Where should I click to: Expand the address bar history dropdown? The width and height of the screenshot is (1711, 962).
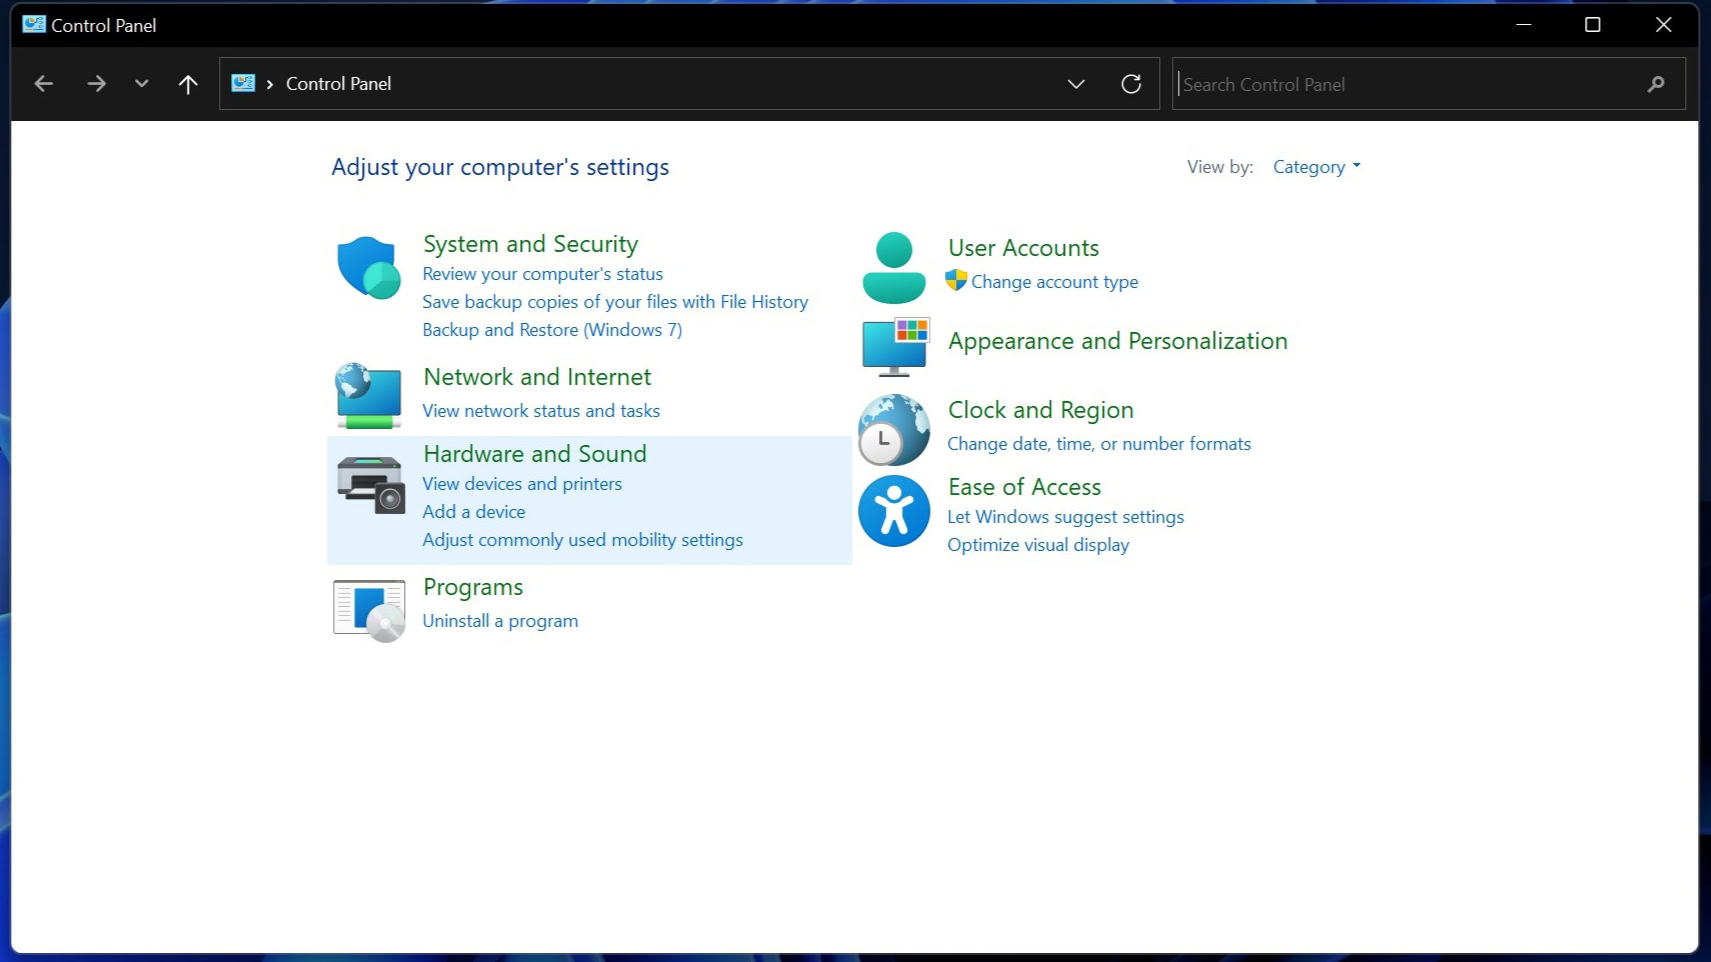click(1076, 84)
